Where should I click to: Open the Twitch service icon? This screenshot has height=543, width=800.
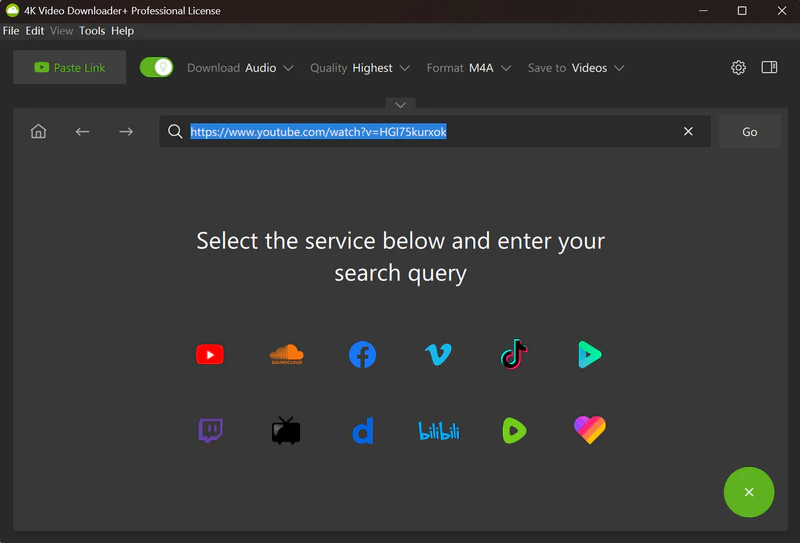click(210, 430)
